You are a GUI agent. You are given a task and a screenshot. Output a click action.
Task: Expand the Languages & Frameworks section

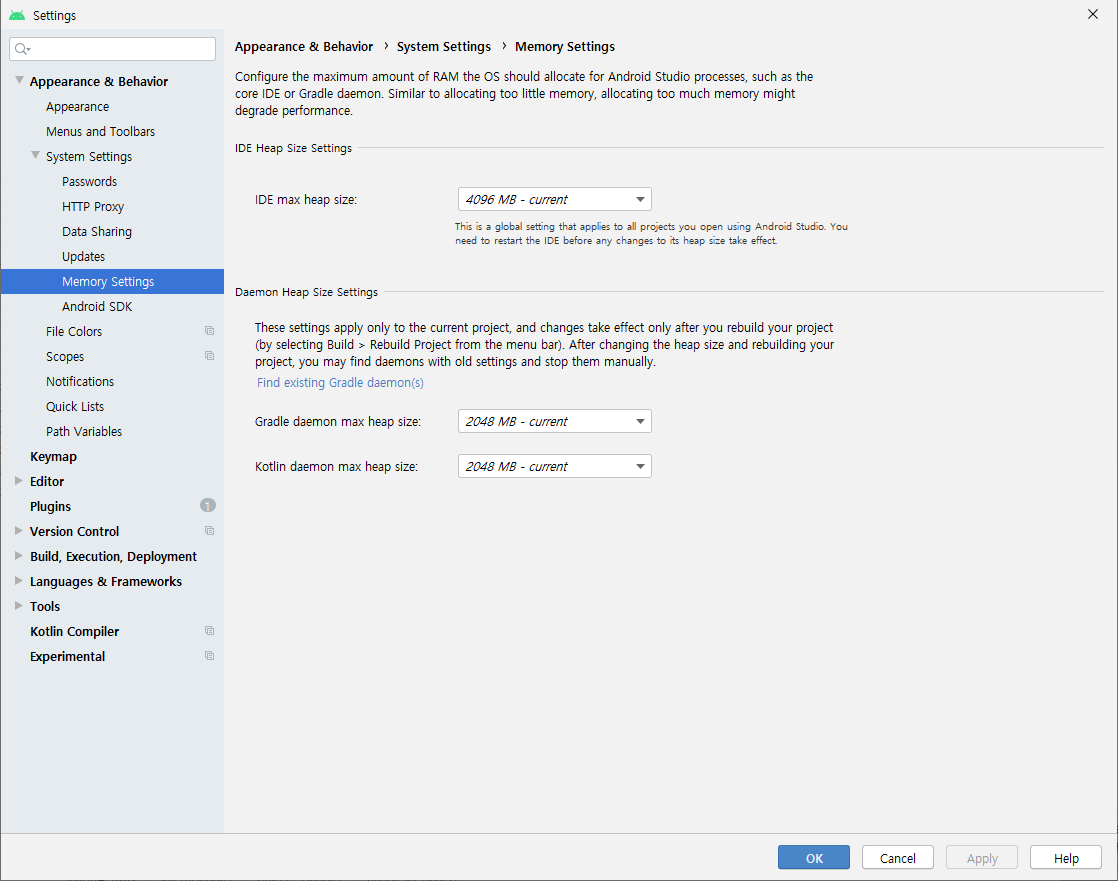pyautogui.click(x=19, y=580)
